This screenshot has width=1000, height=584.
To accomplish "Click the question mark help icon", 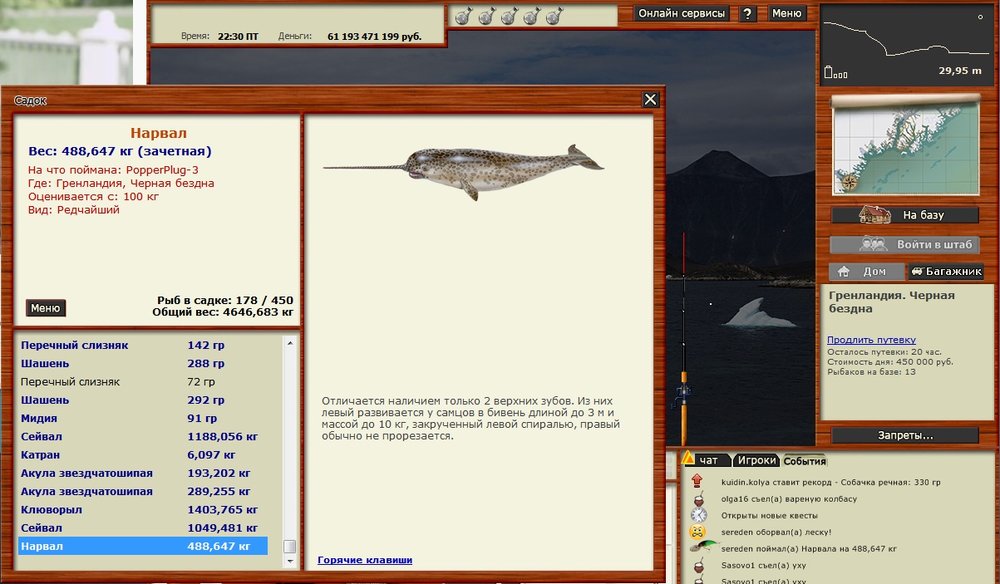I will (x=747, y=14).
